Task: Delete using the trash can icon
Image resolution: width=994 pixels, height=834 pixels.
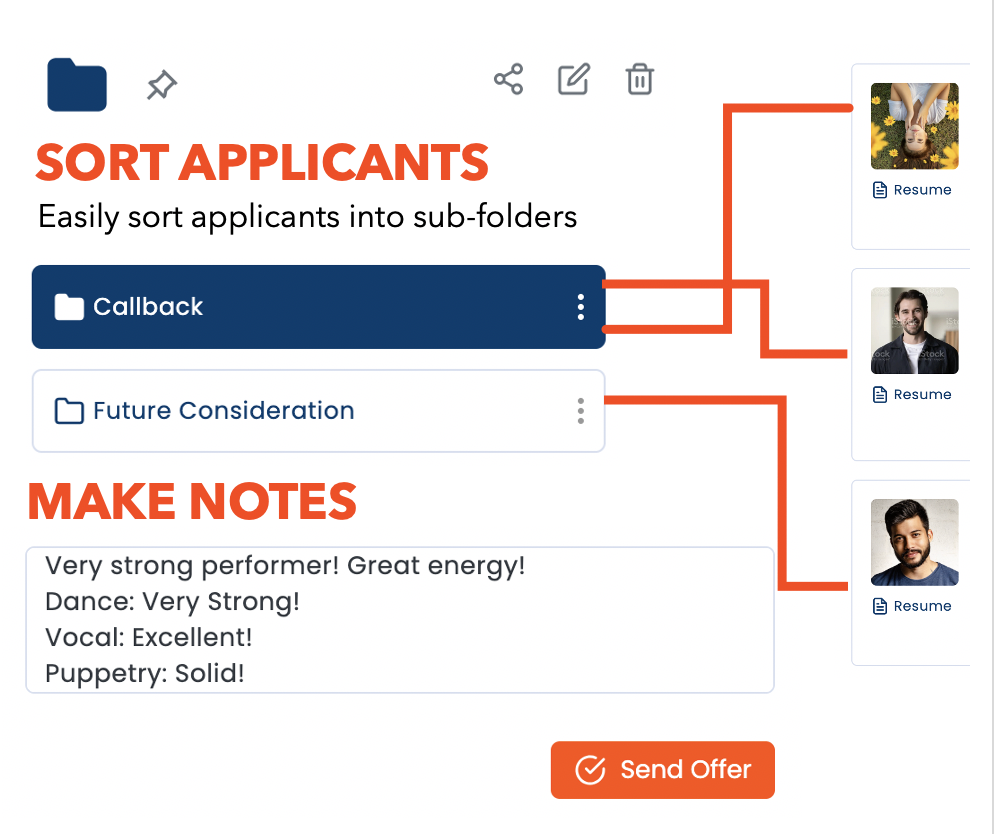Action: click(x=640, y=79)
